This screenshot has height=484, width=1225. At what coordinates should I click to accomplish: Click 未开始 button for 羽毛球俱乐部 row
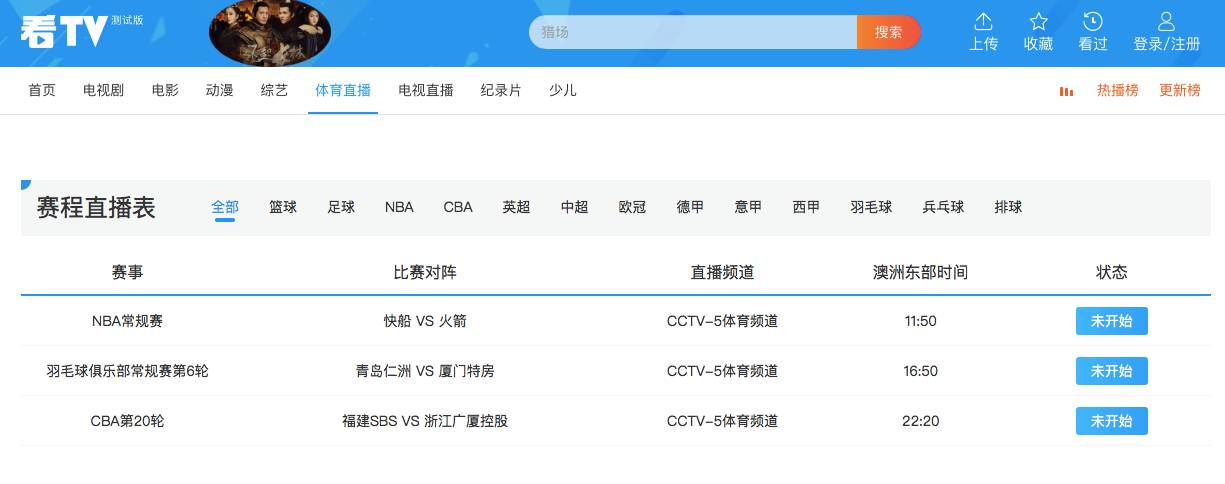pyautogui.click(x=1112, y=371)
